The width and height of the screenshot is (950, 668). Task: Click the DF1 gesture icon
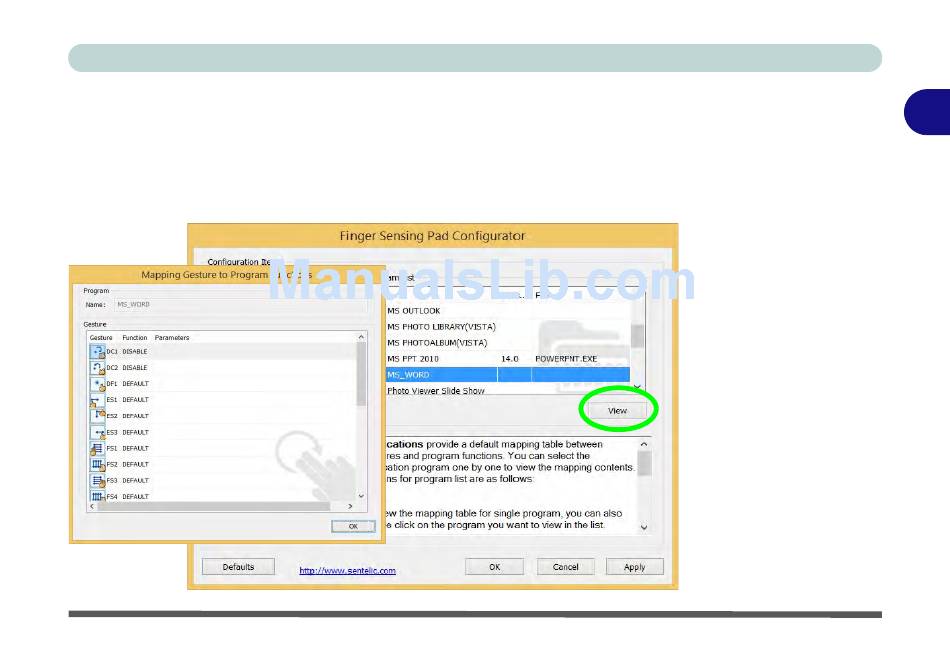(97, 384)
